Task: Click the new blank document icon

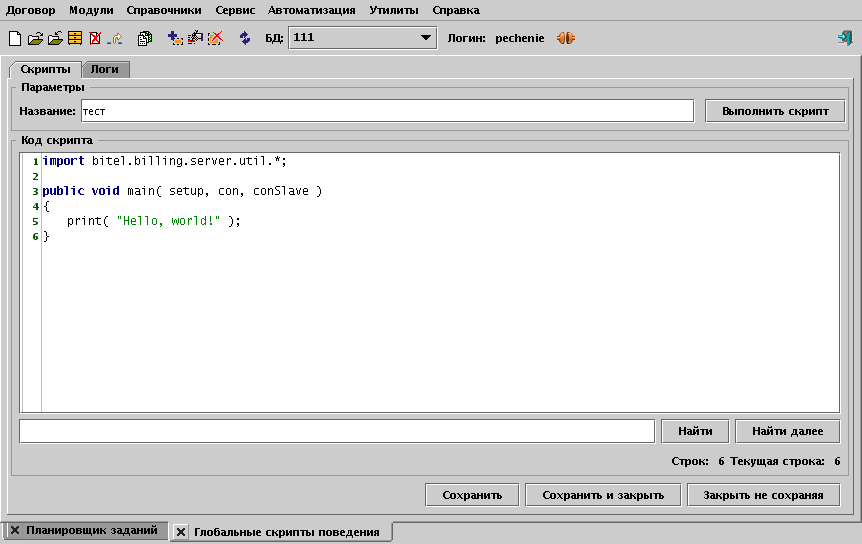Action: pyautogui.click(x=14, y=39)
